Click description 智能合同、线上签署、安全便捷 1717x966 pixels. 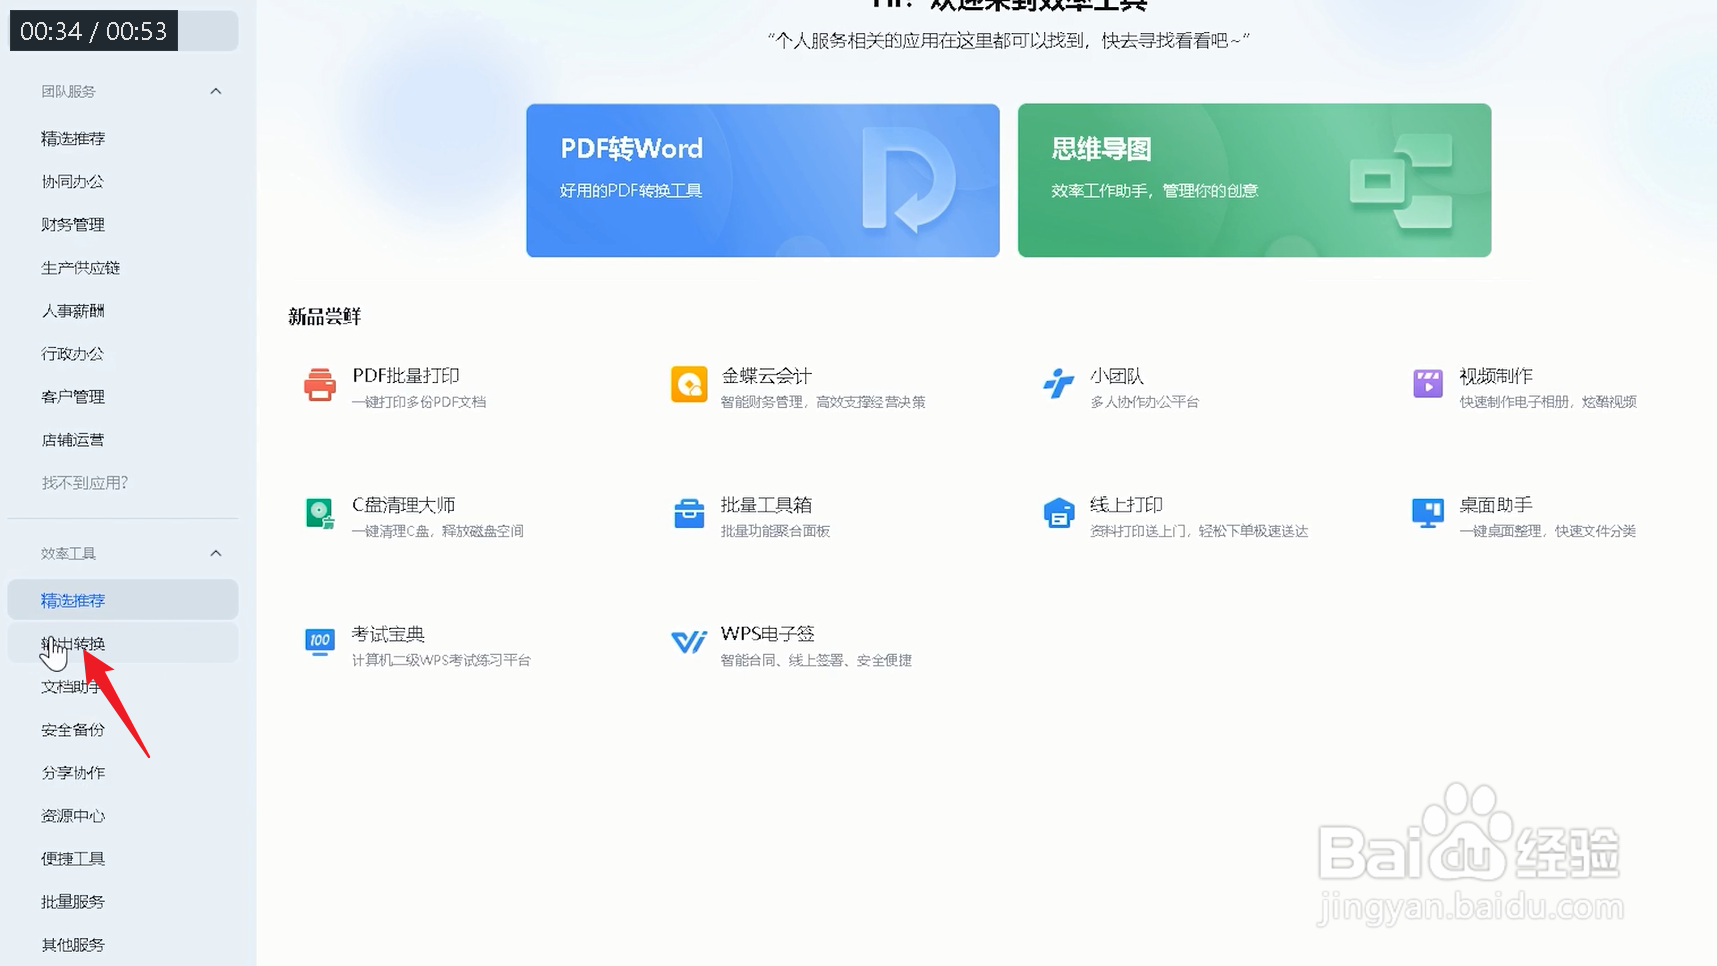point(816,660)
